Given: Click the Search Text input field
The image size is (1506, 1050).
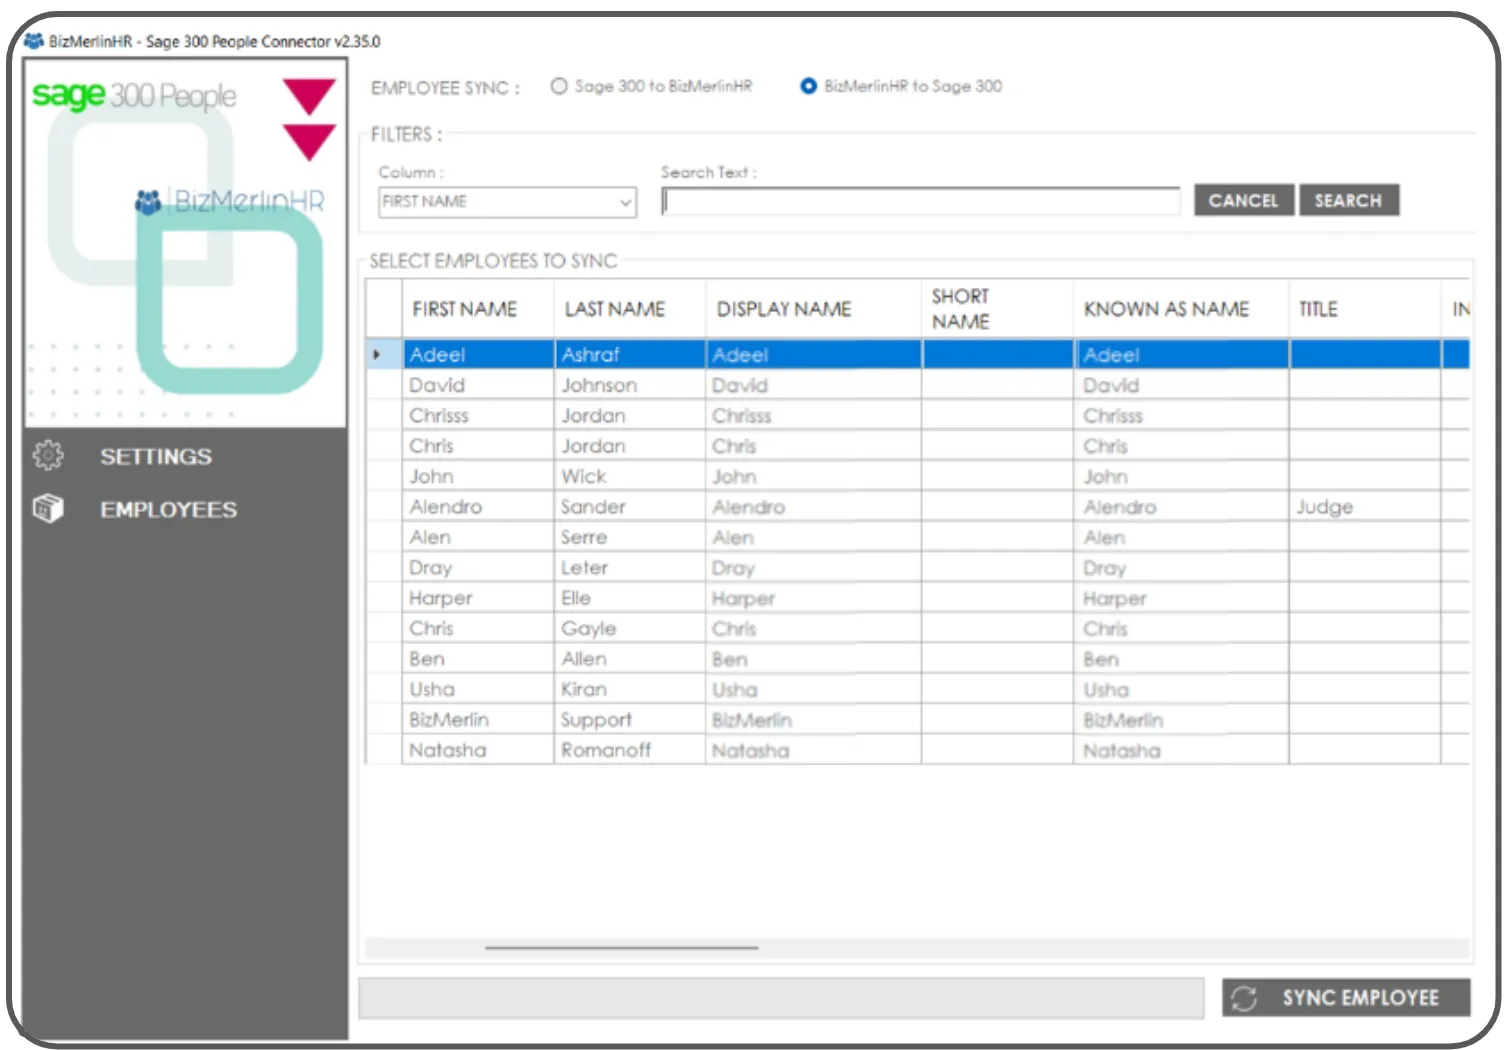Looking at the screenshot, I should pyautogui.click(x=920, y=201).
